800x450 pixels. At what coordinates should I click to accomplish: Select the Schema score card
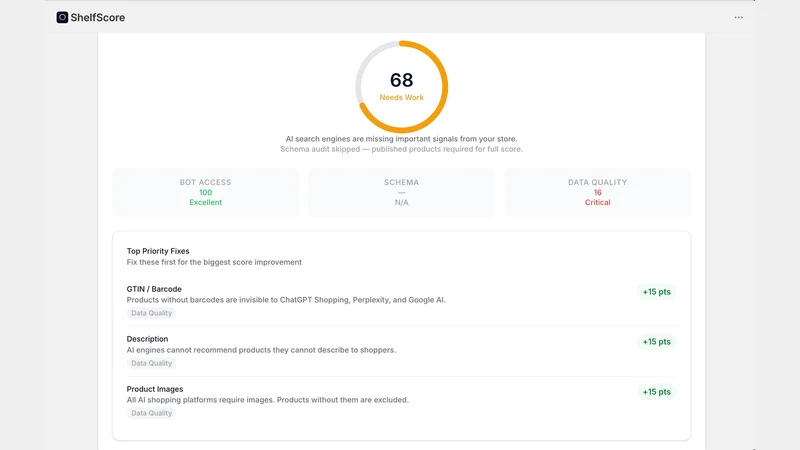402,192
